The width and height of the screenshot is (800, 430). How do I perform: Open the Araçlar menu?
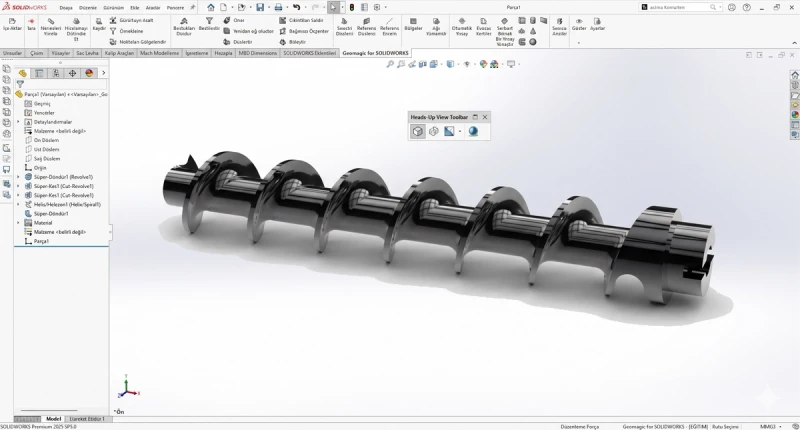[x=153, y=8]
